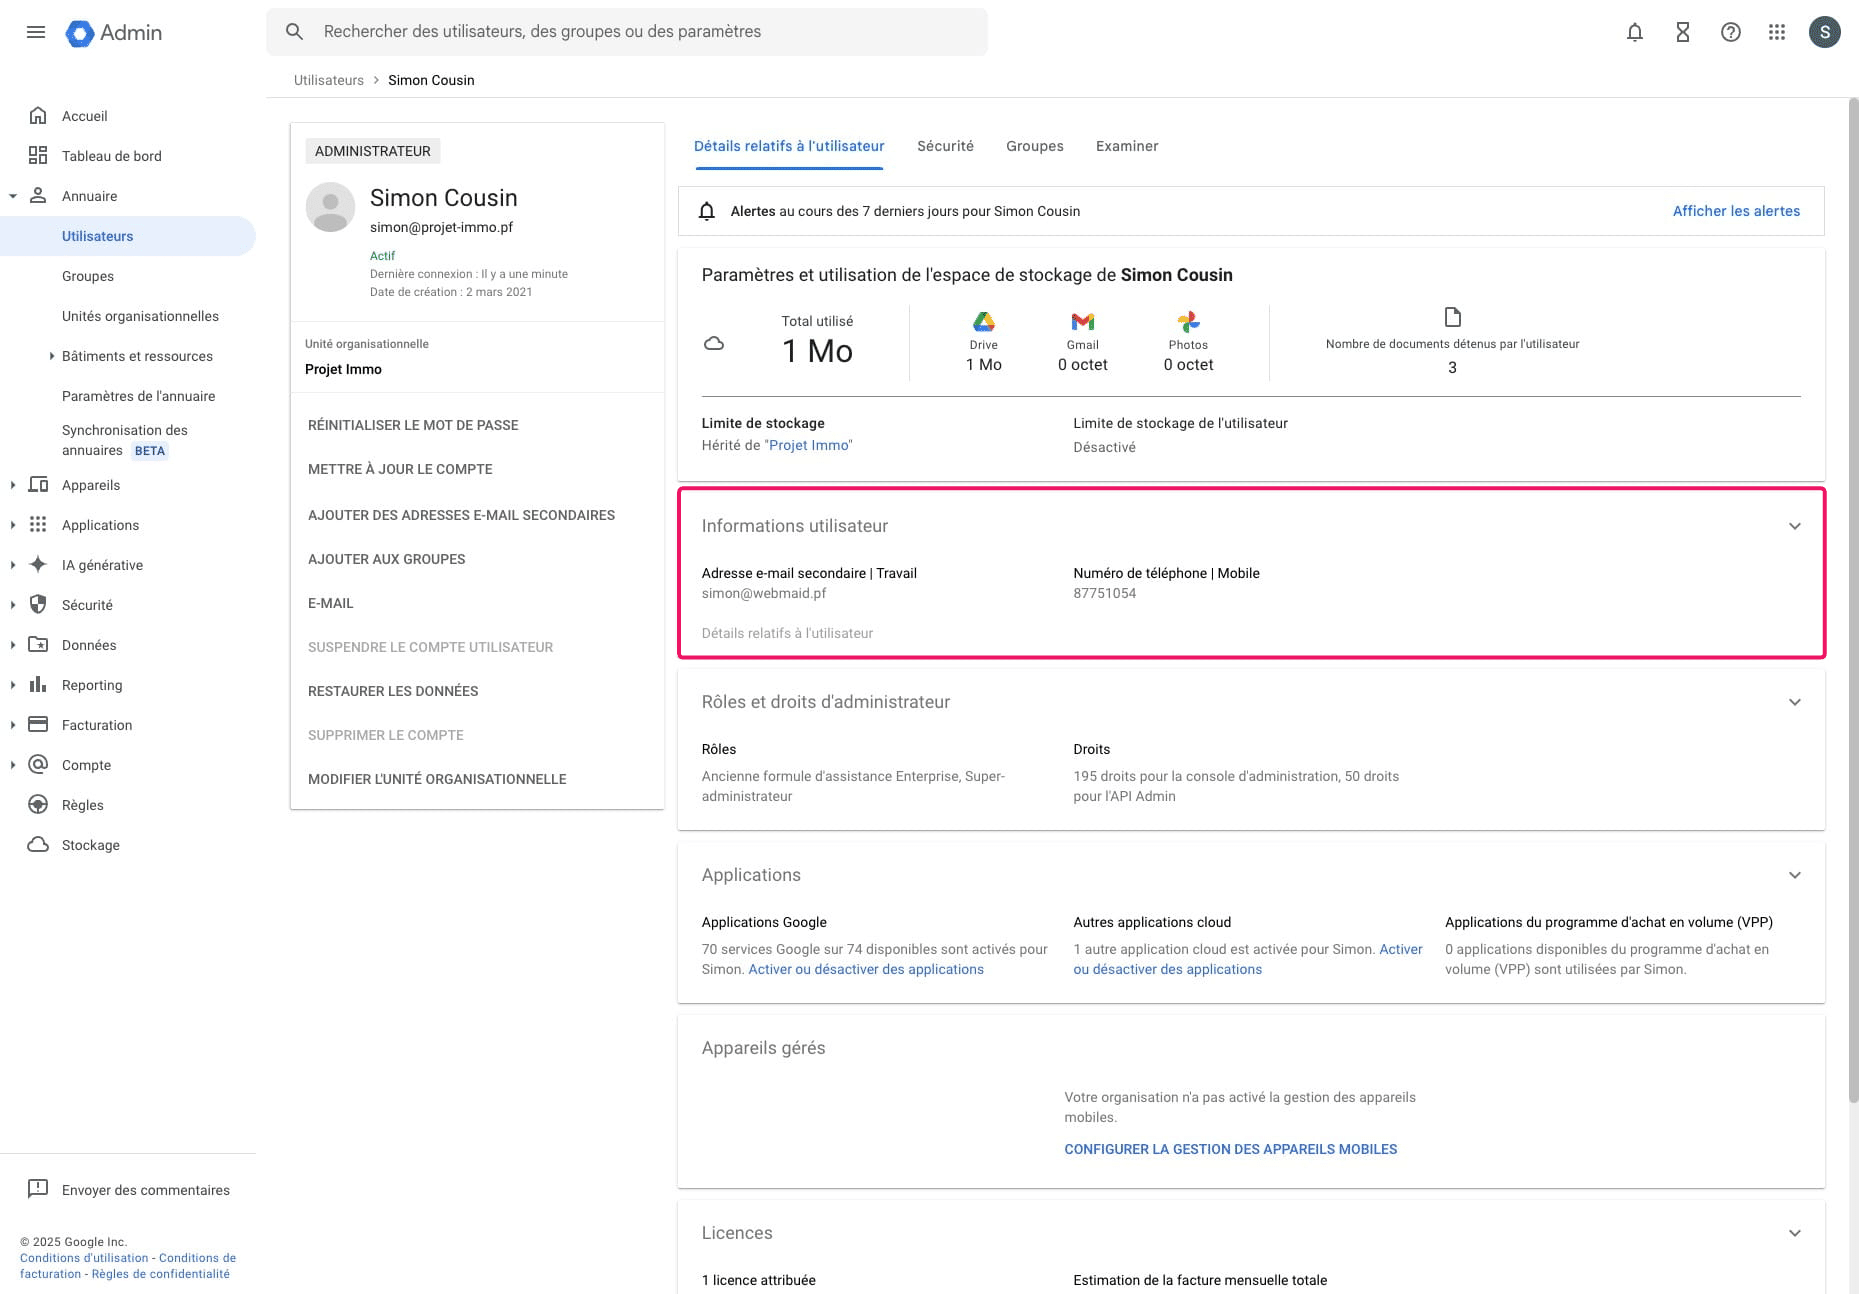Expand Bâtiments et ressources submenu
1859x1294 pixels.
pyautogui.click(x=52, y=356)
